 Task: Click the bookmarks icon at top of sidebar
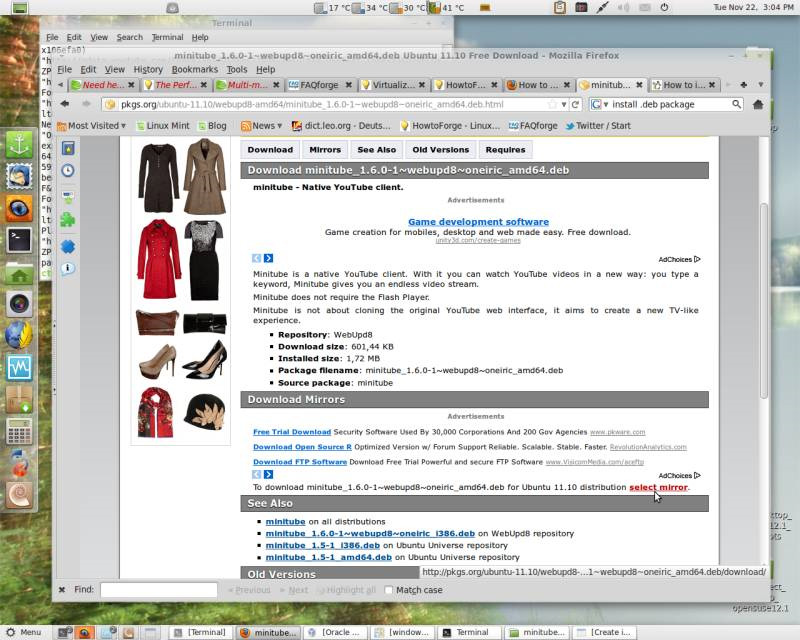(x=68, y=148)
